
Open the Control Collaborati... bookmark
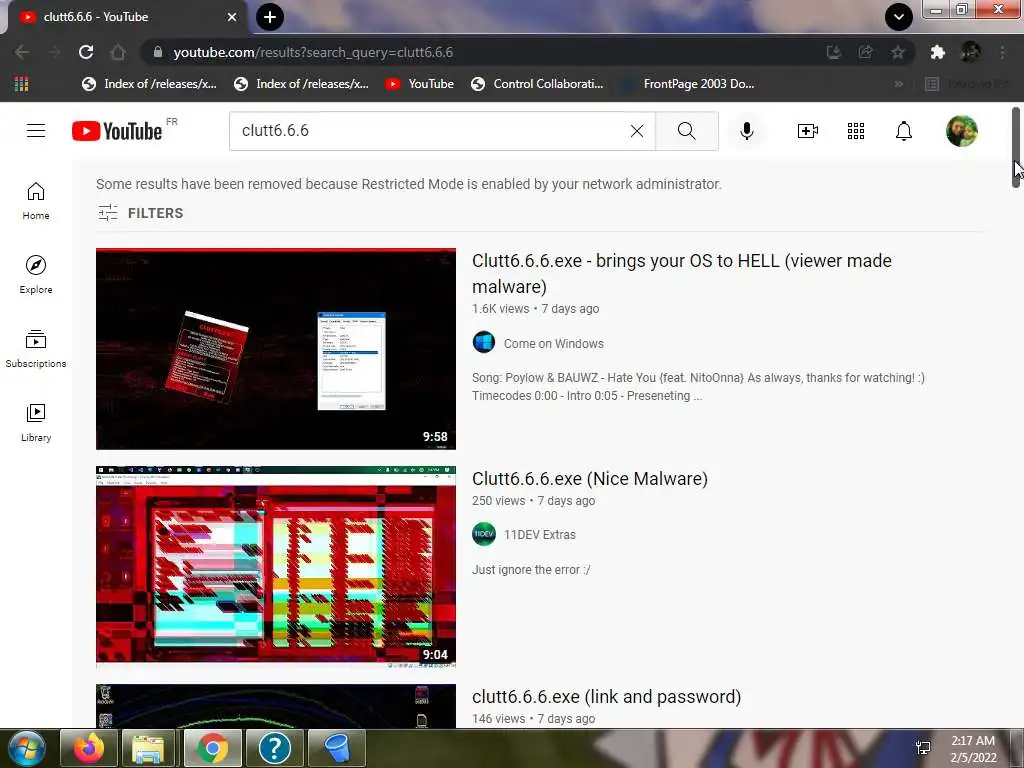[x=537, y=84]
